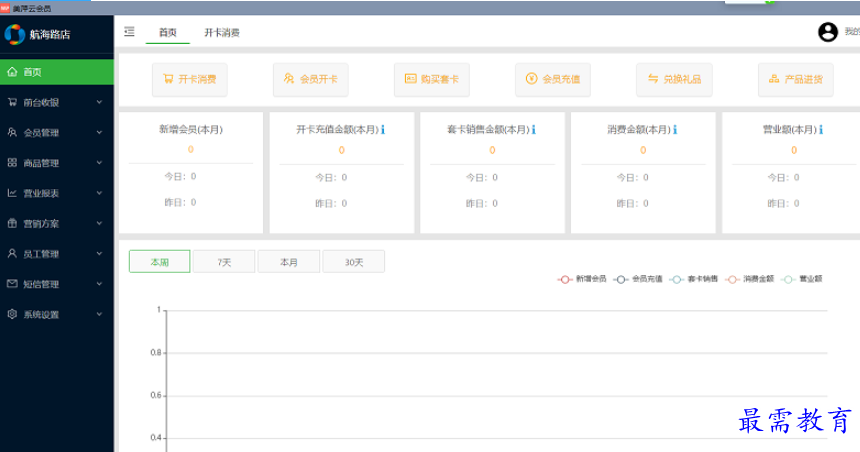Expand the 会员管理 submenu chevron
This screenshot has height=452, width=860.
tap(99, 132)
